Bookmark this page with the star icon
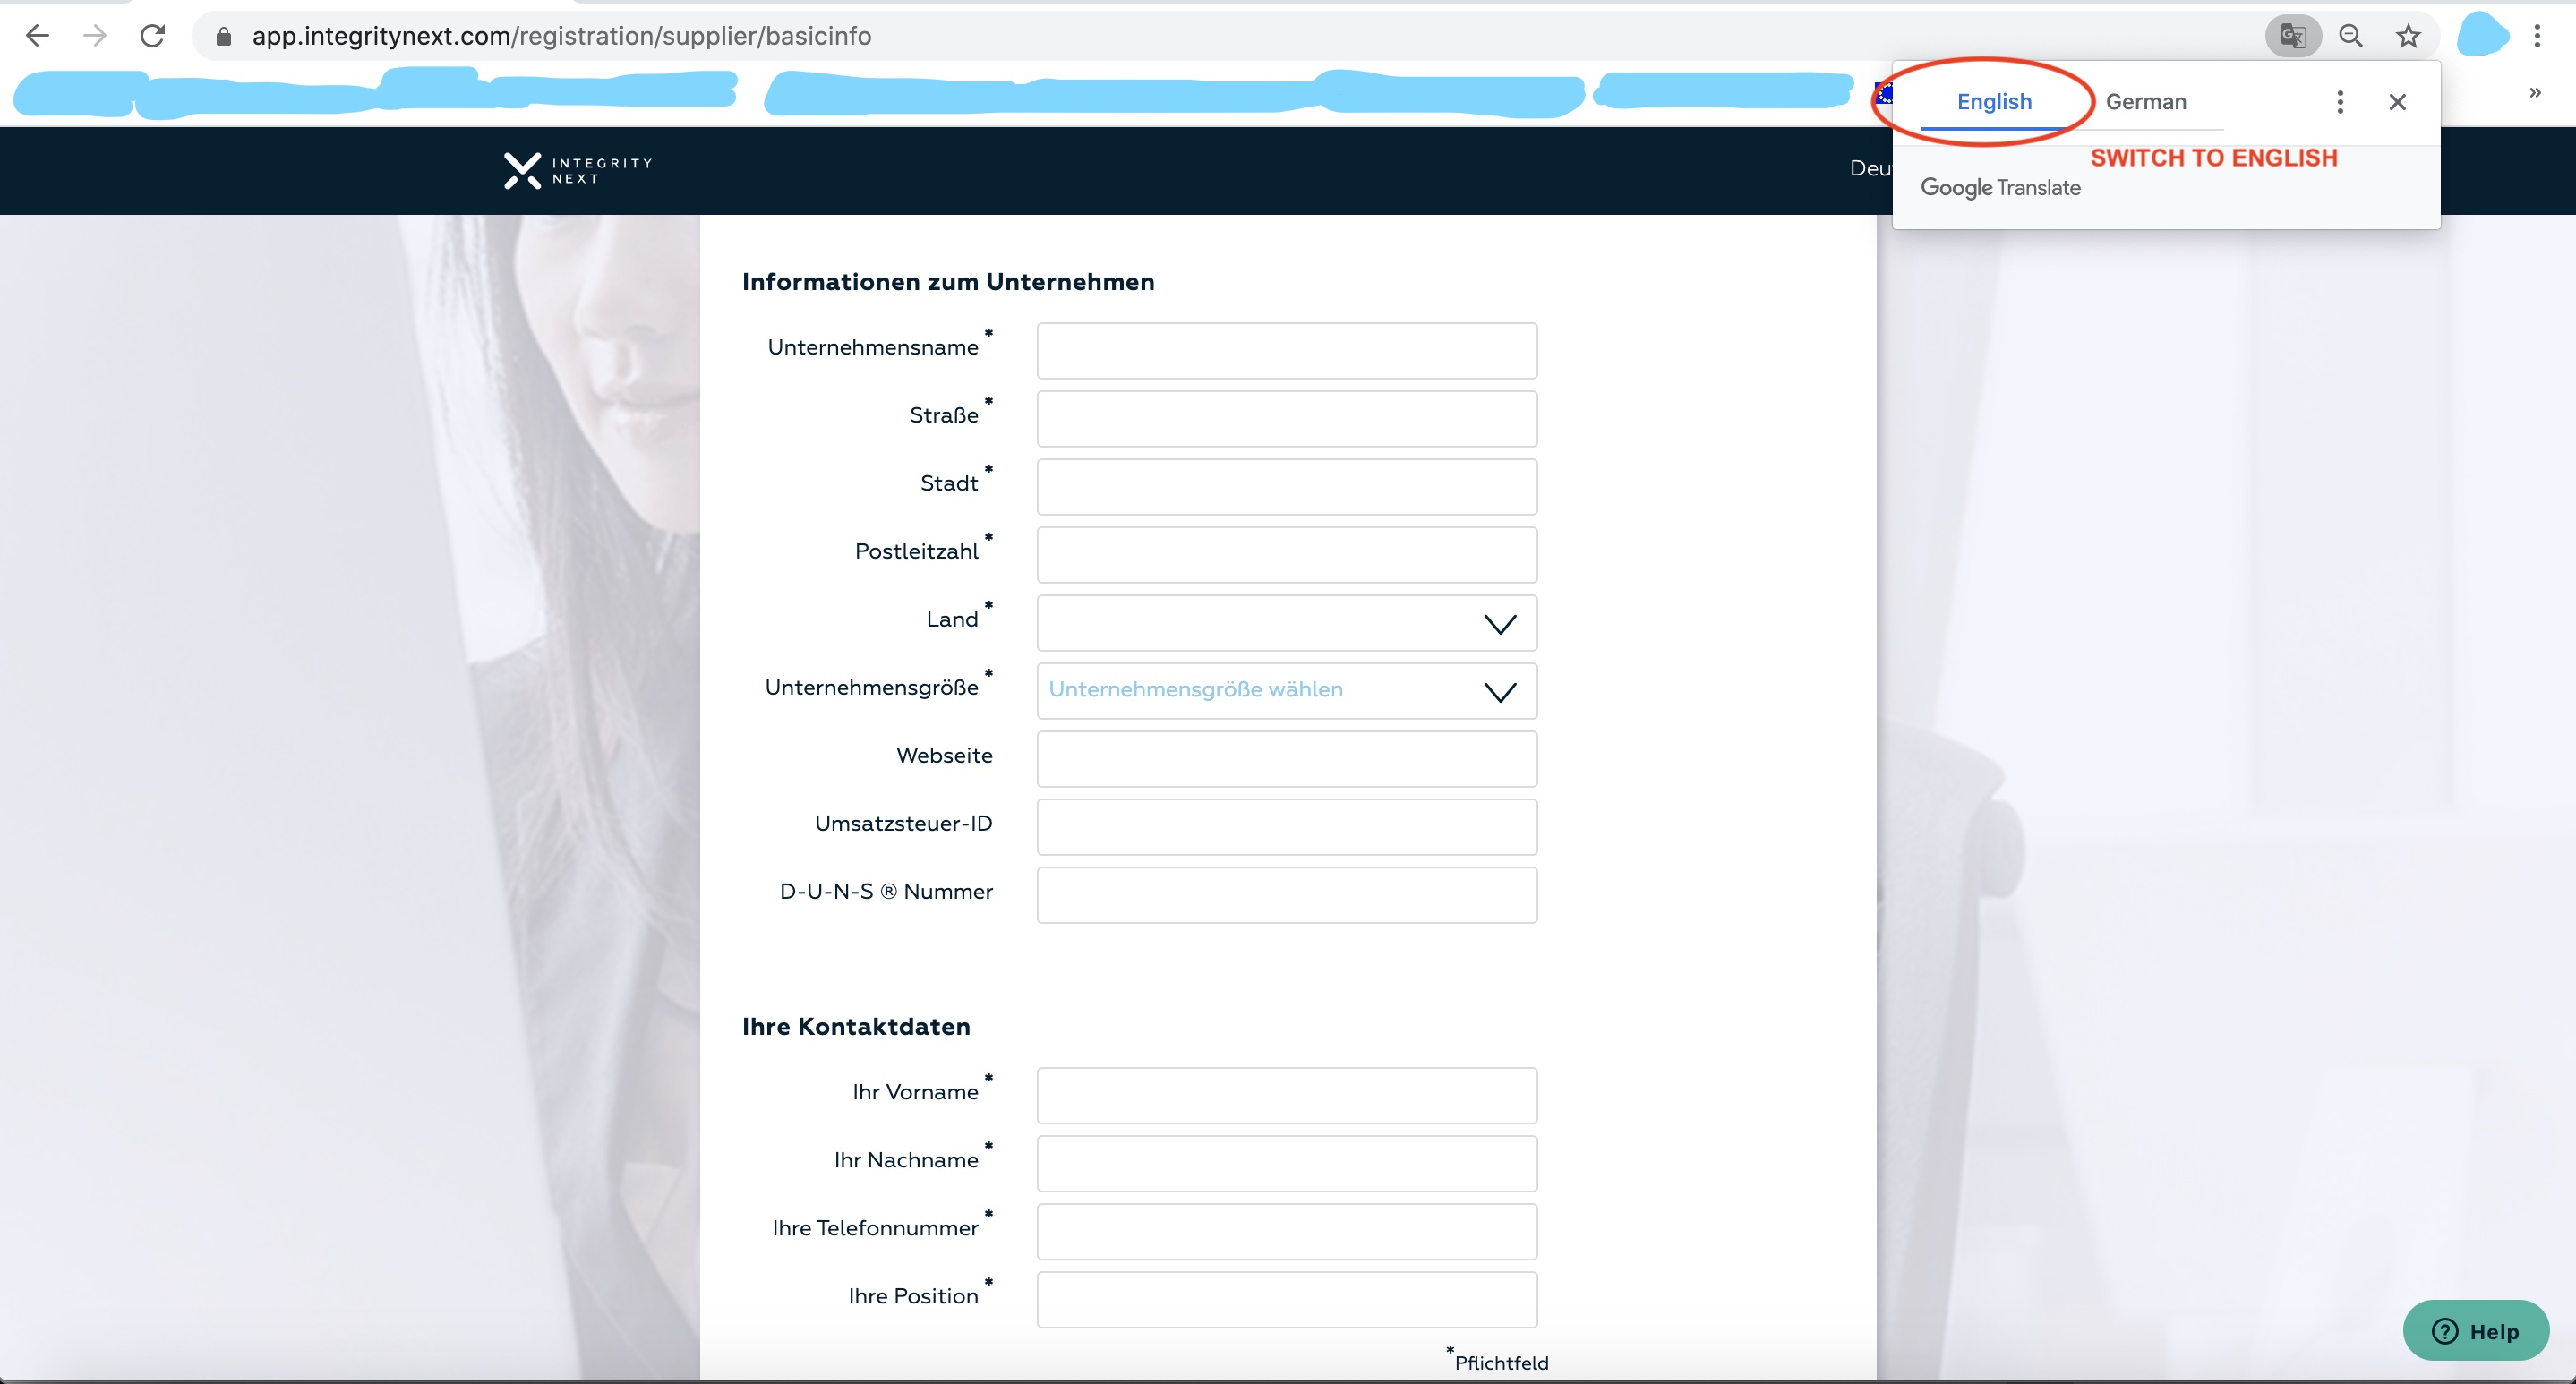 (x=2408, y=37)
